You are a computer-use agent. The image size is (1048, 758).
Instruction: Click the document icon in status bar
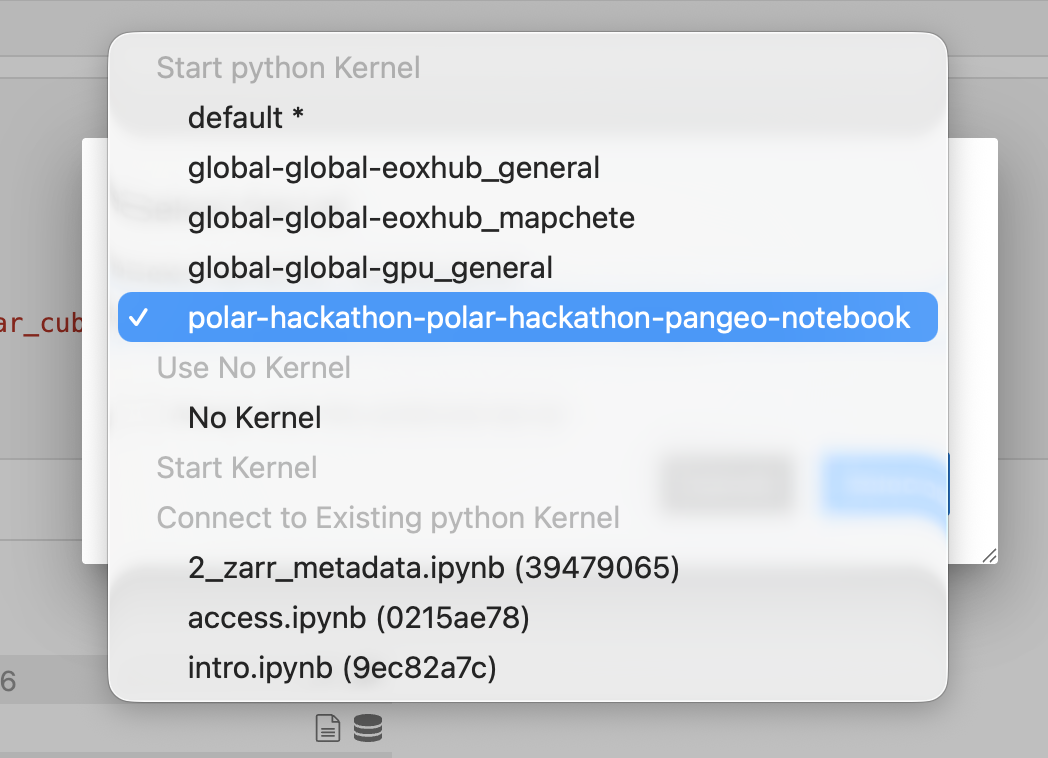point(328,728)
